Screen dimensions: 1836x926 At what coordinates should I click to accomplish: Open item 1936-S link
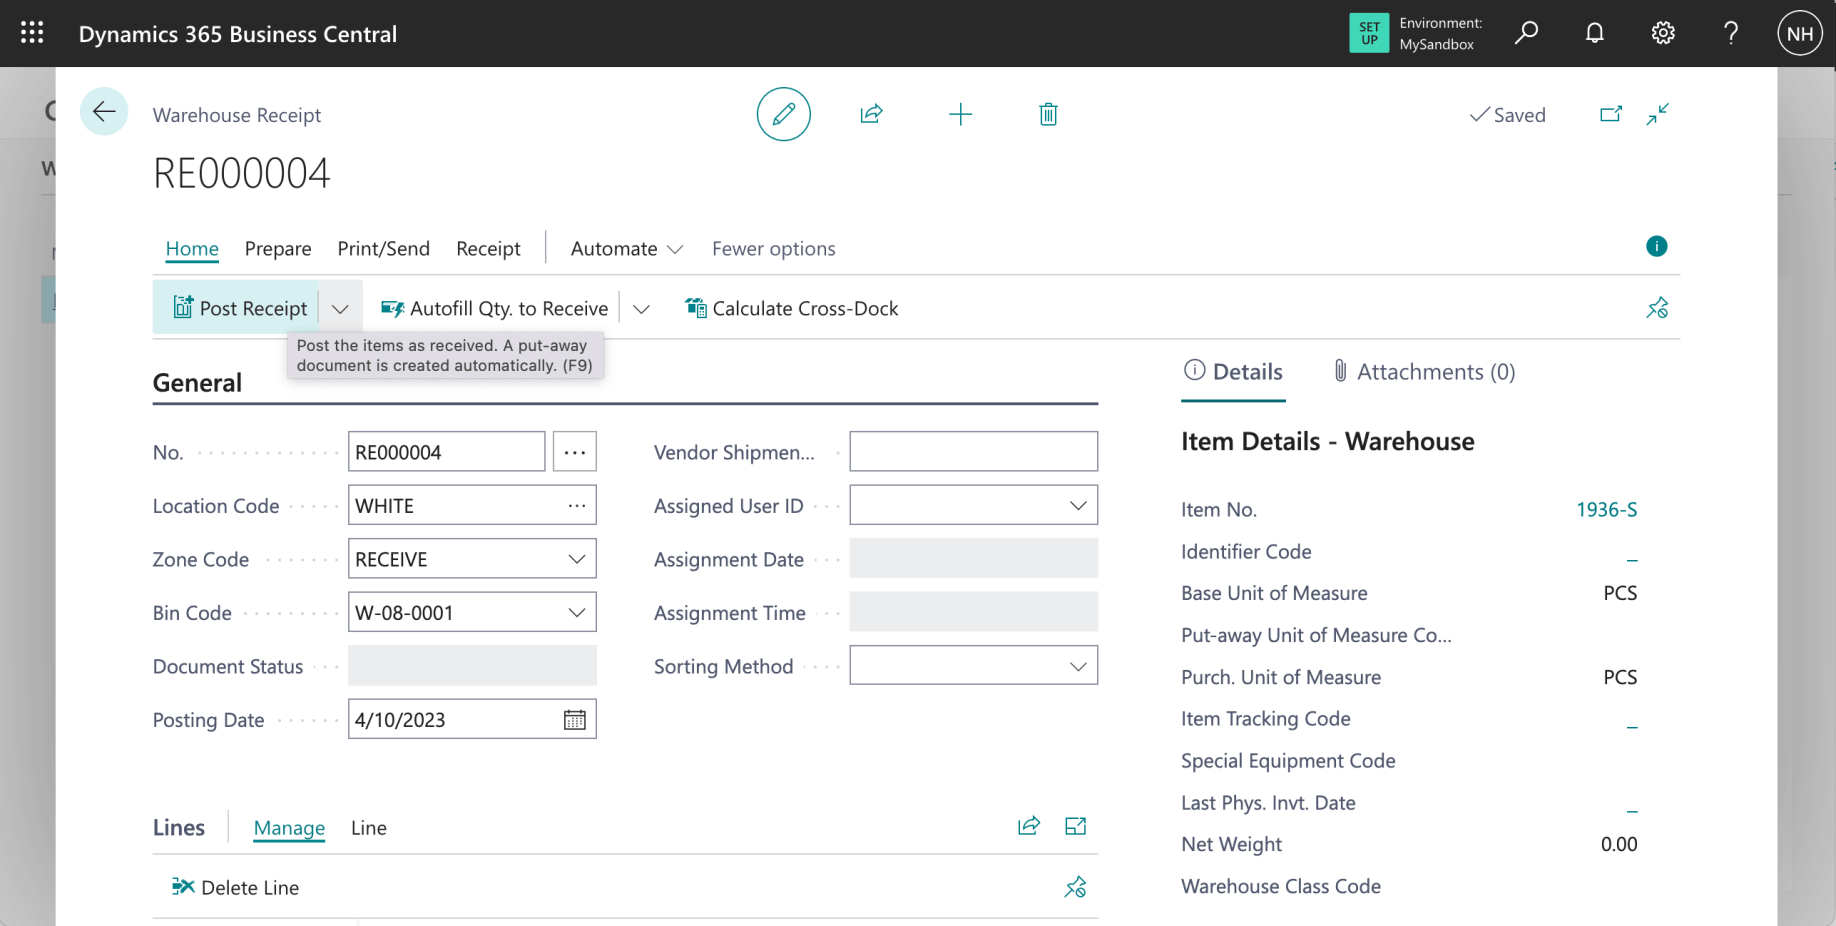tap(1606, 510)
